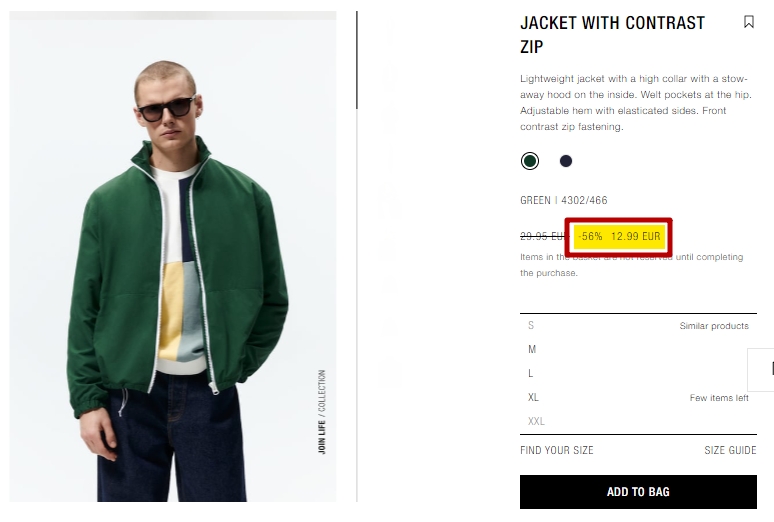Screen dimensions: 774x522
Task: Choose size XL
Action: pos(533,398)
